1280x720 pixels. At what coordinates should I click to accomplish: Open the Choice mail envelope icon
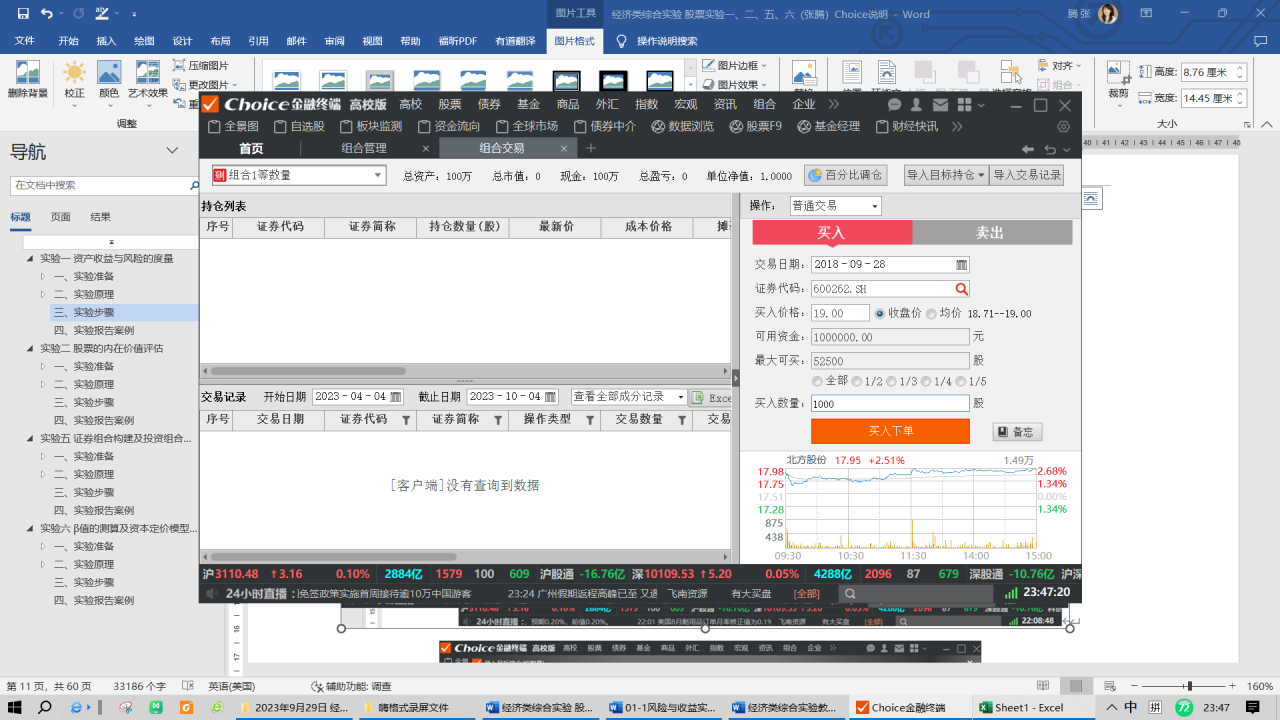coord(940,104)
